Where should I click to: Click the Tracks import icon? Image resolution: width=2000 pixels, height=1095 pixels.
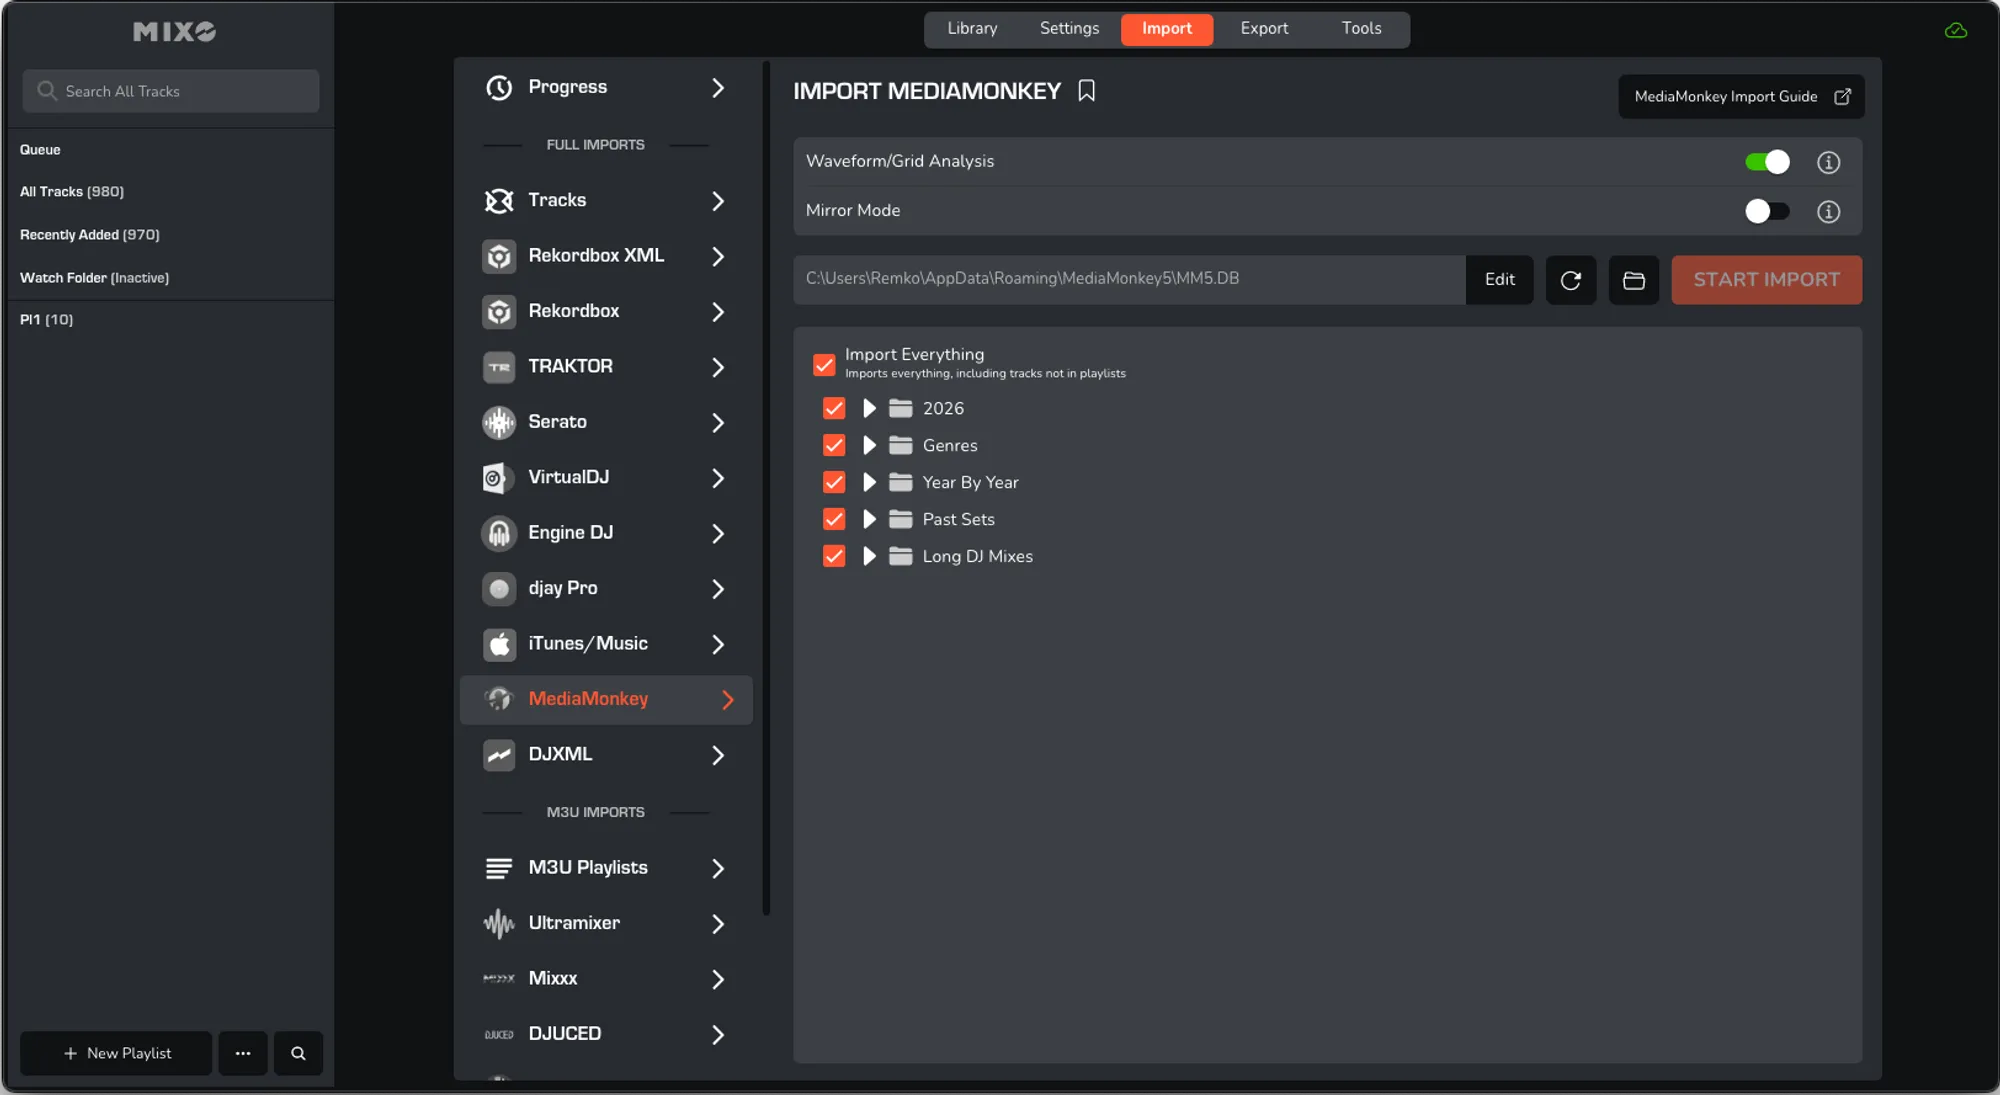point(499,201)
